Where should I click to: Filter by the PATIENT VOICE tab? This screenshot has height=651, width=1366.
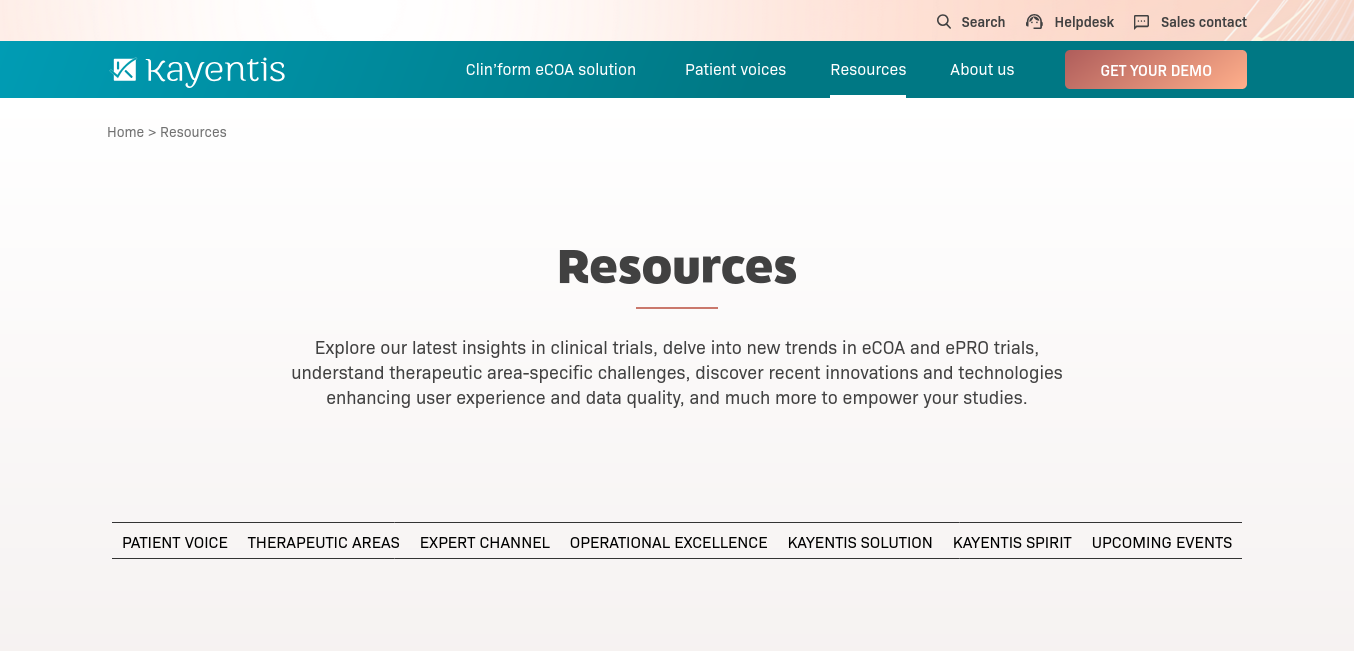175,542
